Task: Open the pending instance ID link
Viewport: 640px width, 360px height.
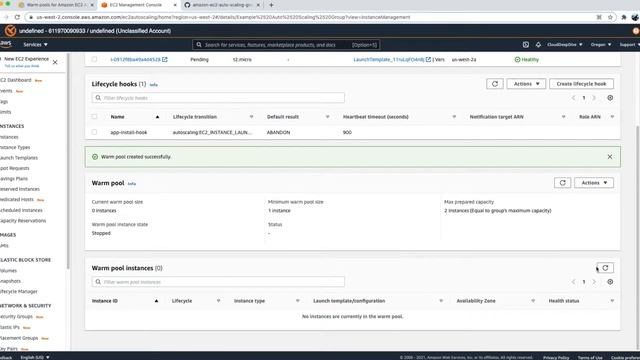Action: coord(135,60)
